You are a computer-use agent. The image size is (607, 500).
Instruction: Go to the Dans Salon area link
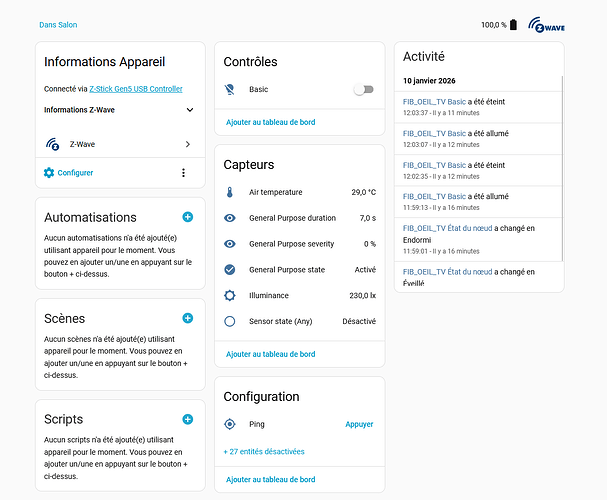tap(58, 25)
